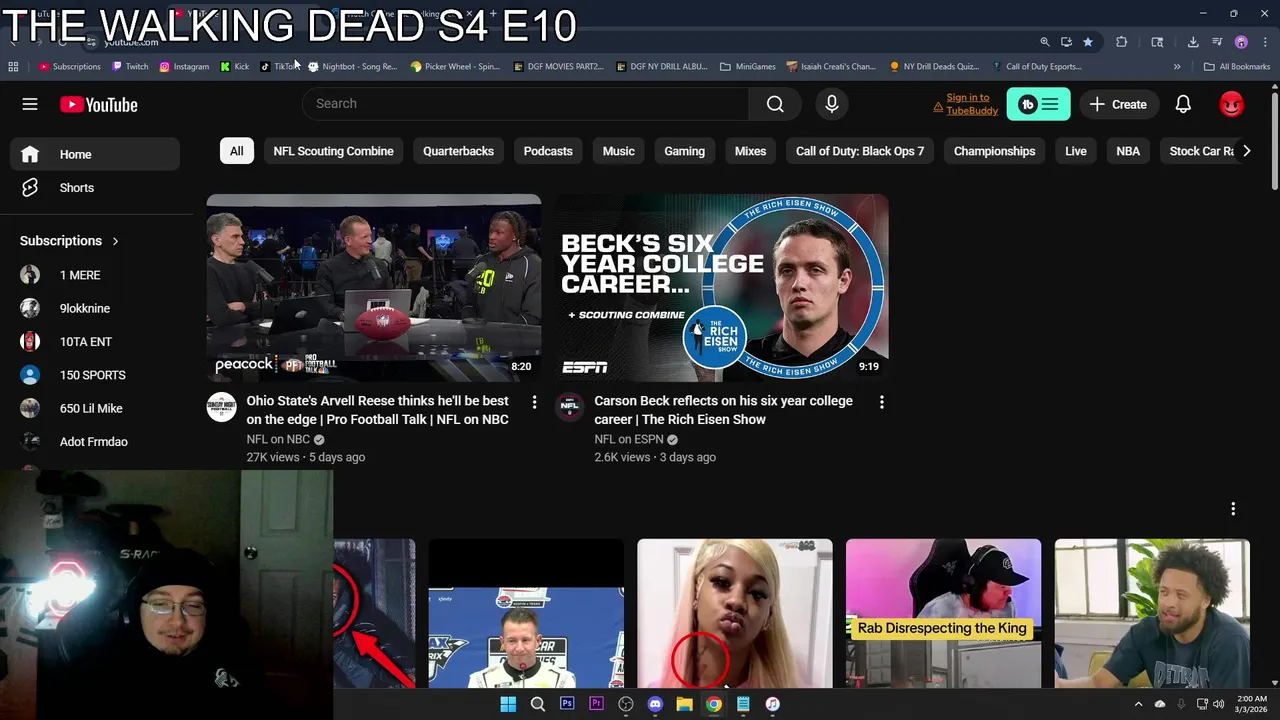This screenshot has width=1280, height=720.
Task: Go to YouTube home via the logo
Action: coord(98,105)
